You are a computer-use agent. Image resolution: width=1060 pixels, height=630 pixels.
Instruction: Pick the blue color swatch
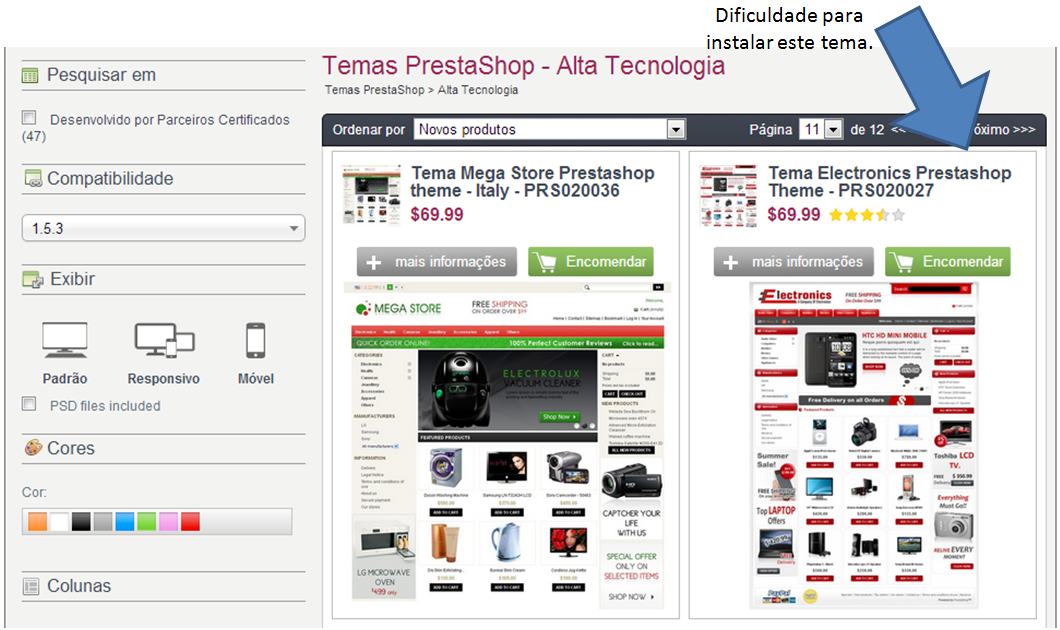point(125,521)
